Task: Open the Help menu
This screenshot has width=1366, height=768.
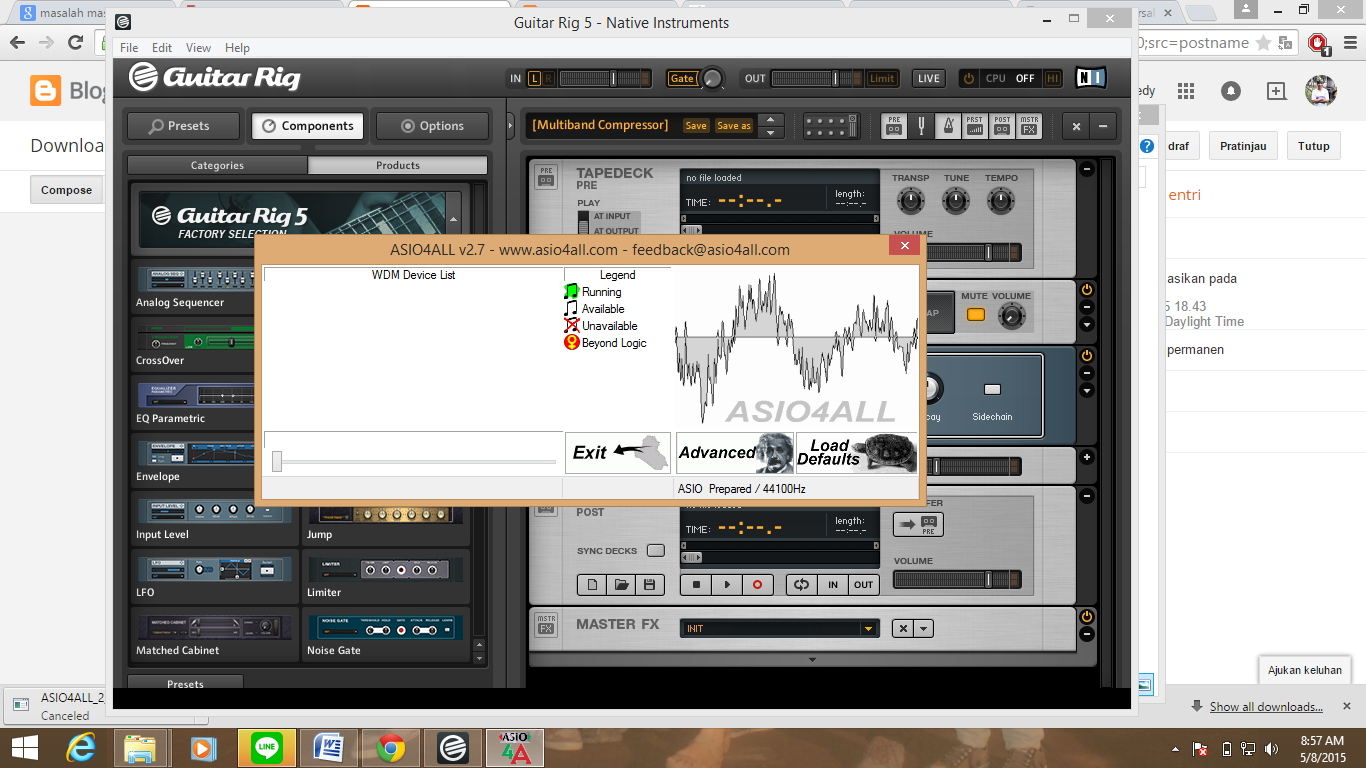Action: (237, 47)
